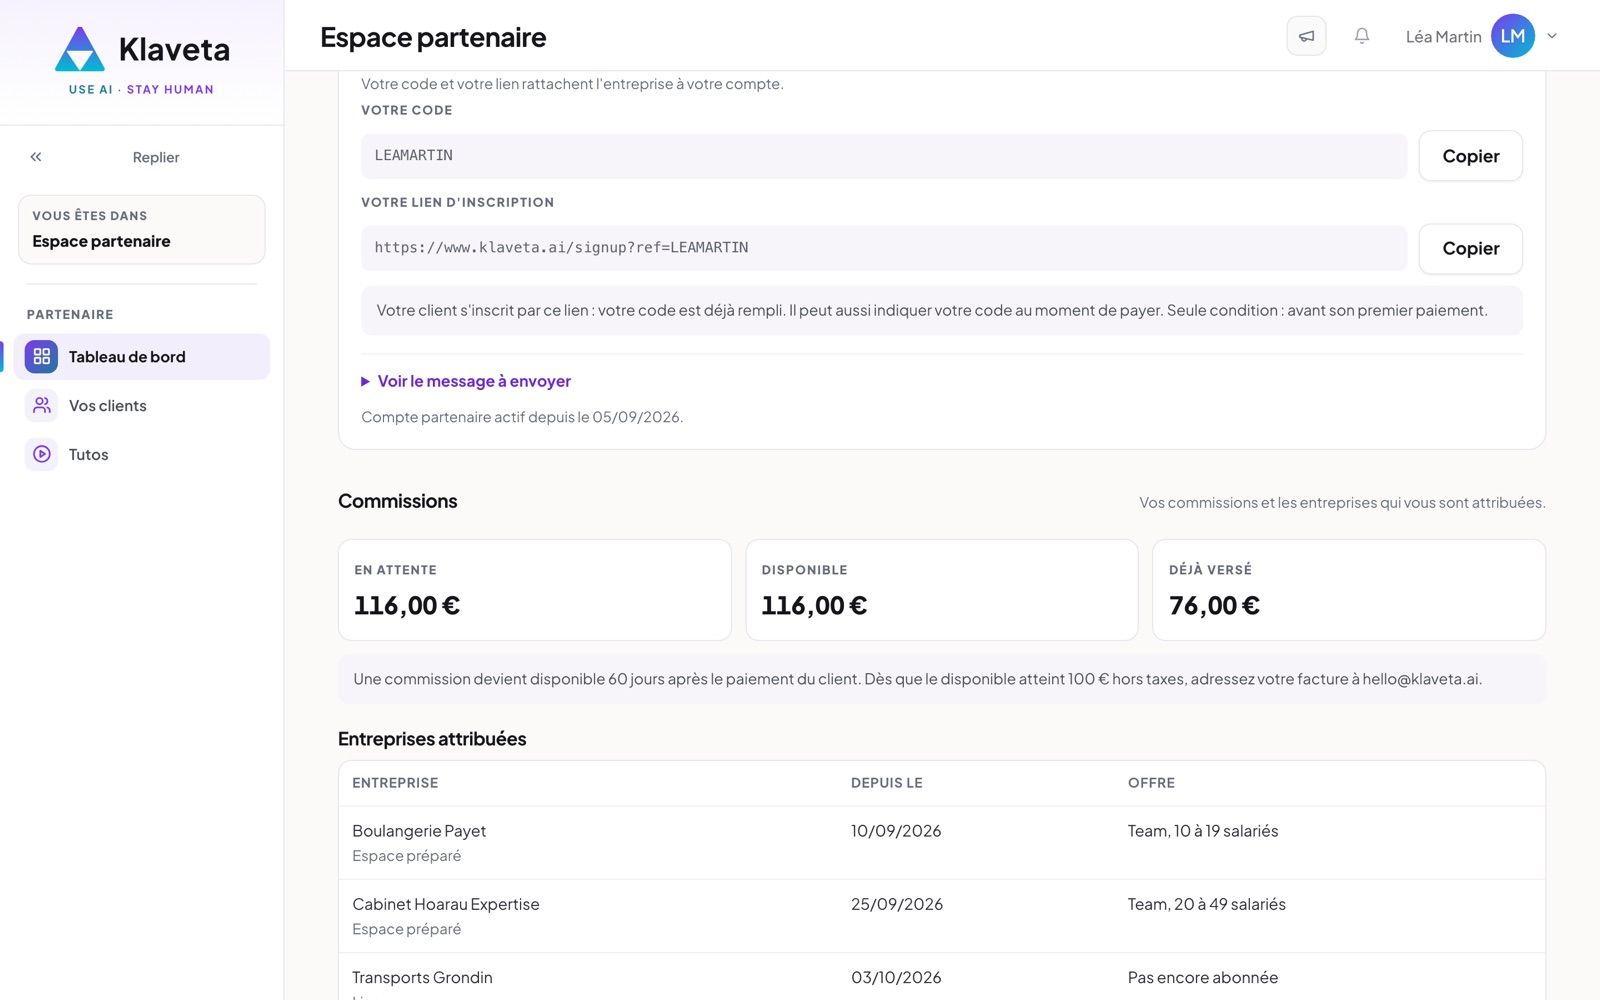Viewport: 1600px width, 1000px height.
Task: Select Tableau de bord in sidebar
Action: pyautogui.click(x=142, y=357)
